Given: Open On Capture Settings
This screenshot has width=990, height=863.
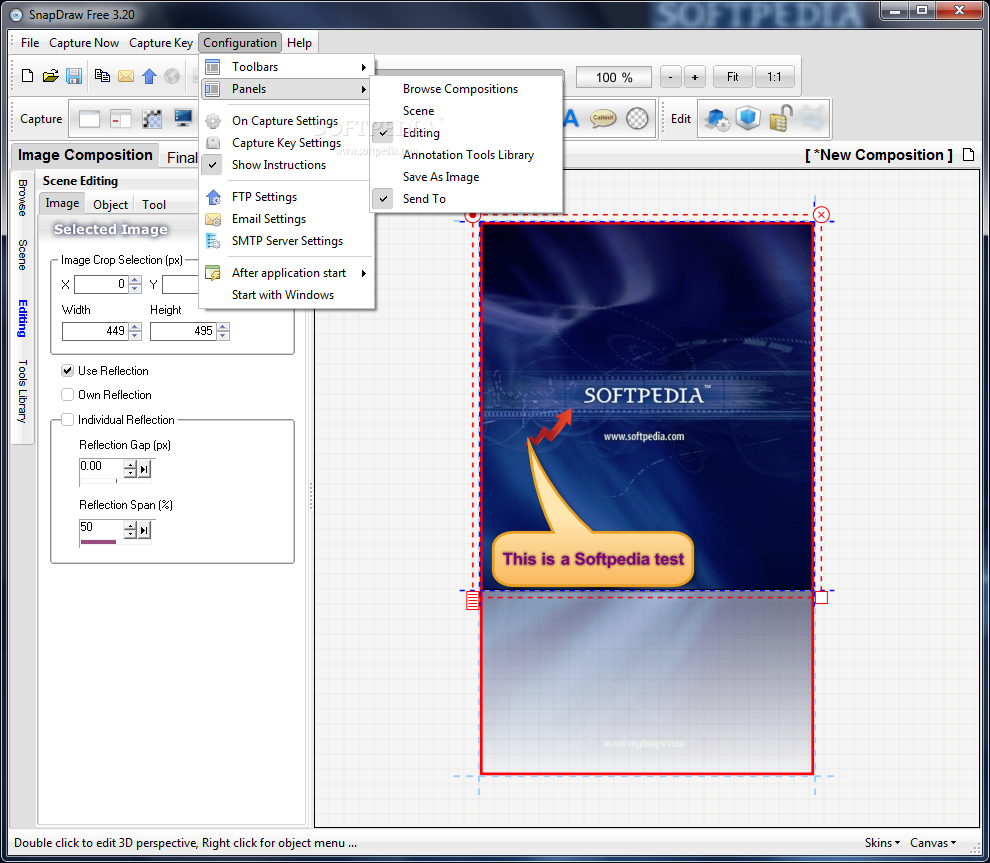Looking at the screenshot, I should [x=287, y=121].
